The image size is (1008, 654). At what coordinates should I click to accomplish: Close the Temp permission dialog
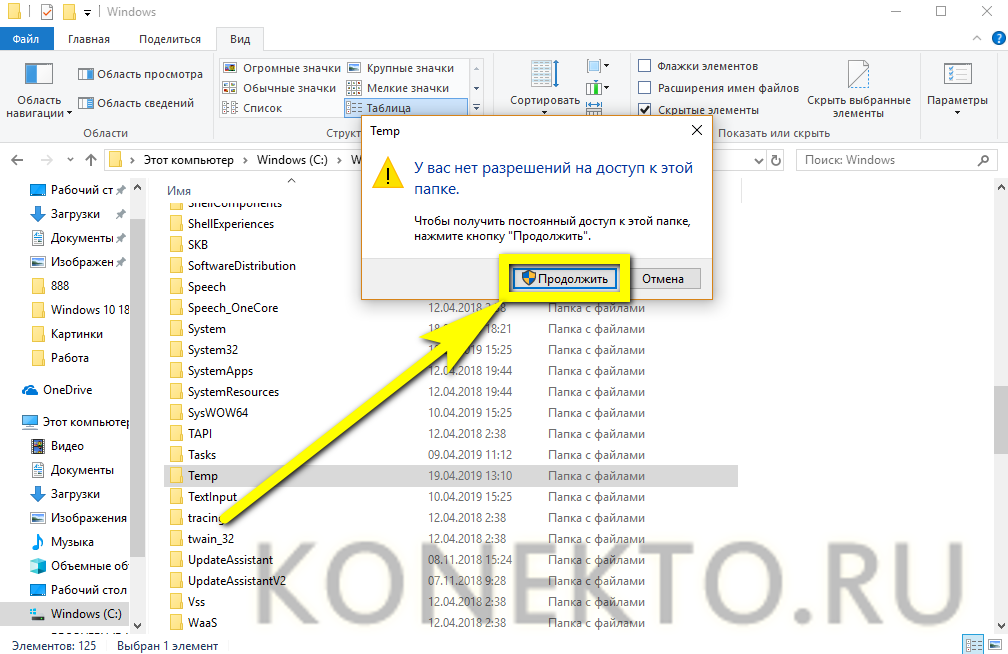(696, 131)
